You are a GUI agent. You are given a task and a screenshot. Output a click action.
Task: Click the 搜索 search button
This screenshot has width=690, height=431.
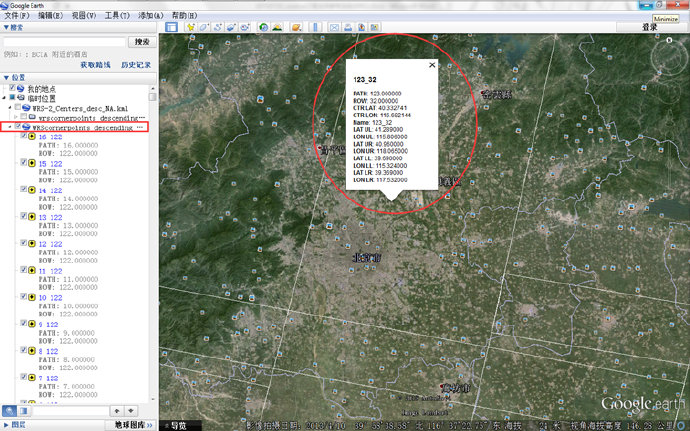(x=142, y=42)
